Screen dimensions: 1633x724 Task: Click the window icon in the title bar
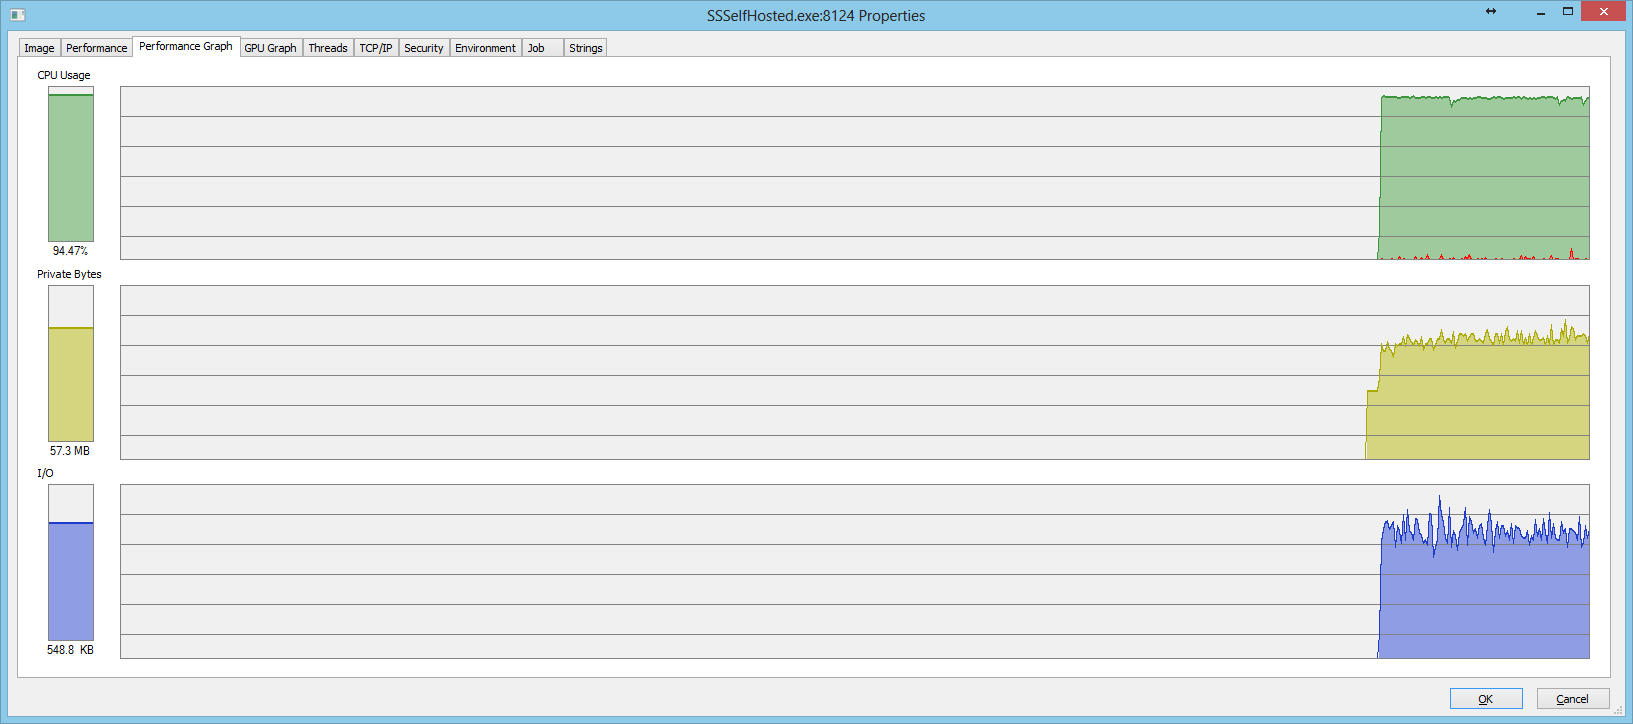tap(17, 15)
